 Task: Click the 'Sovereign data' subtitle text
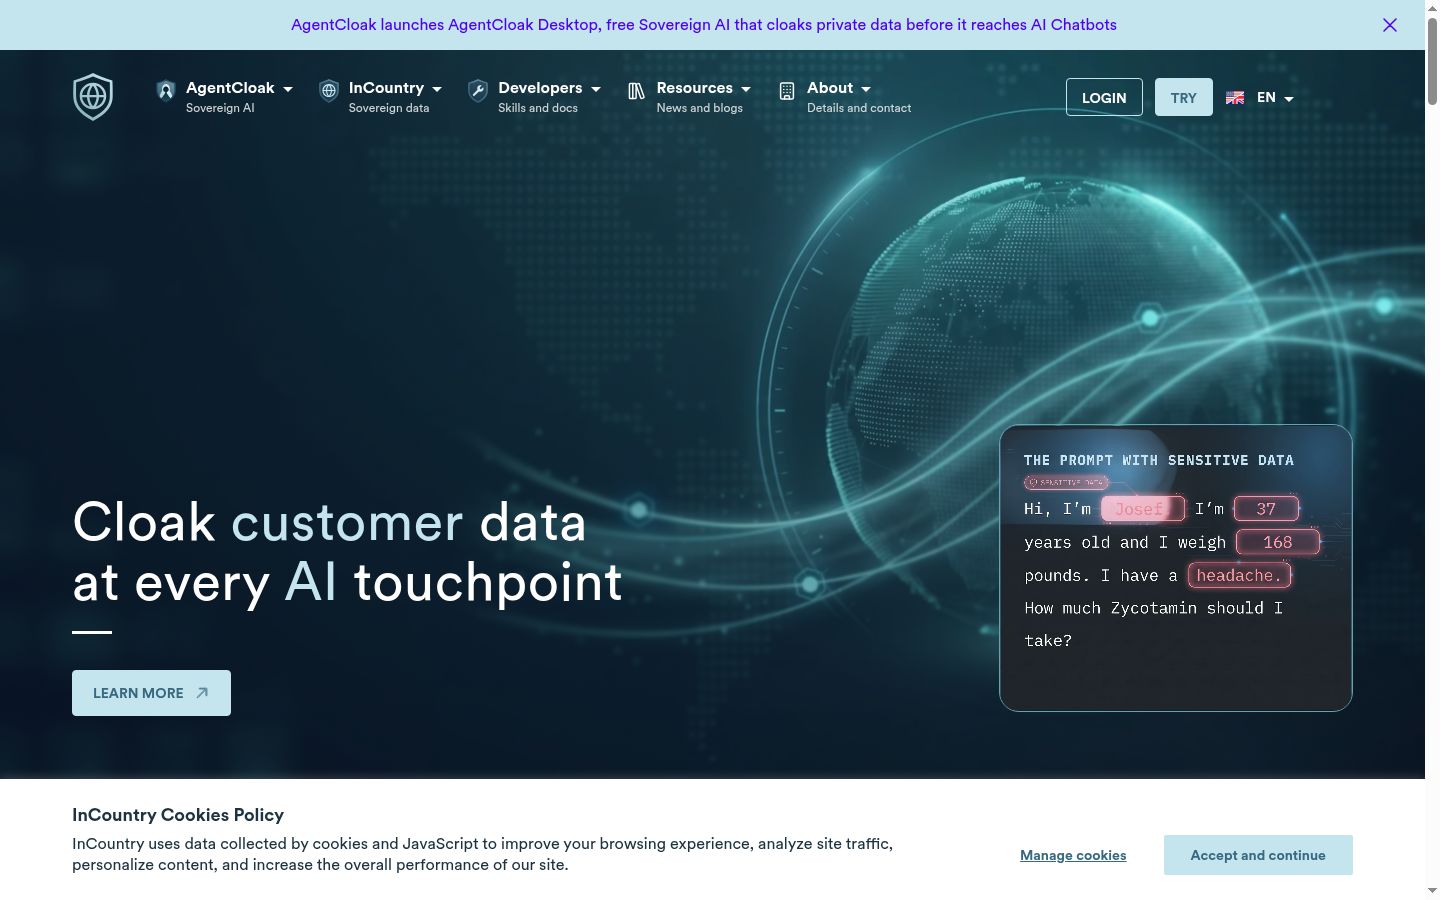pyautogui.click(x=389, y=108)
